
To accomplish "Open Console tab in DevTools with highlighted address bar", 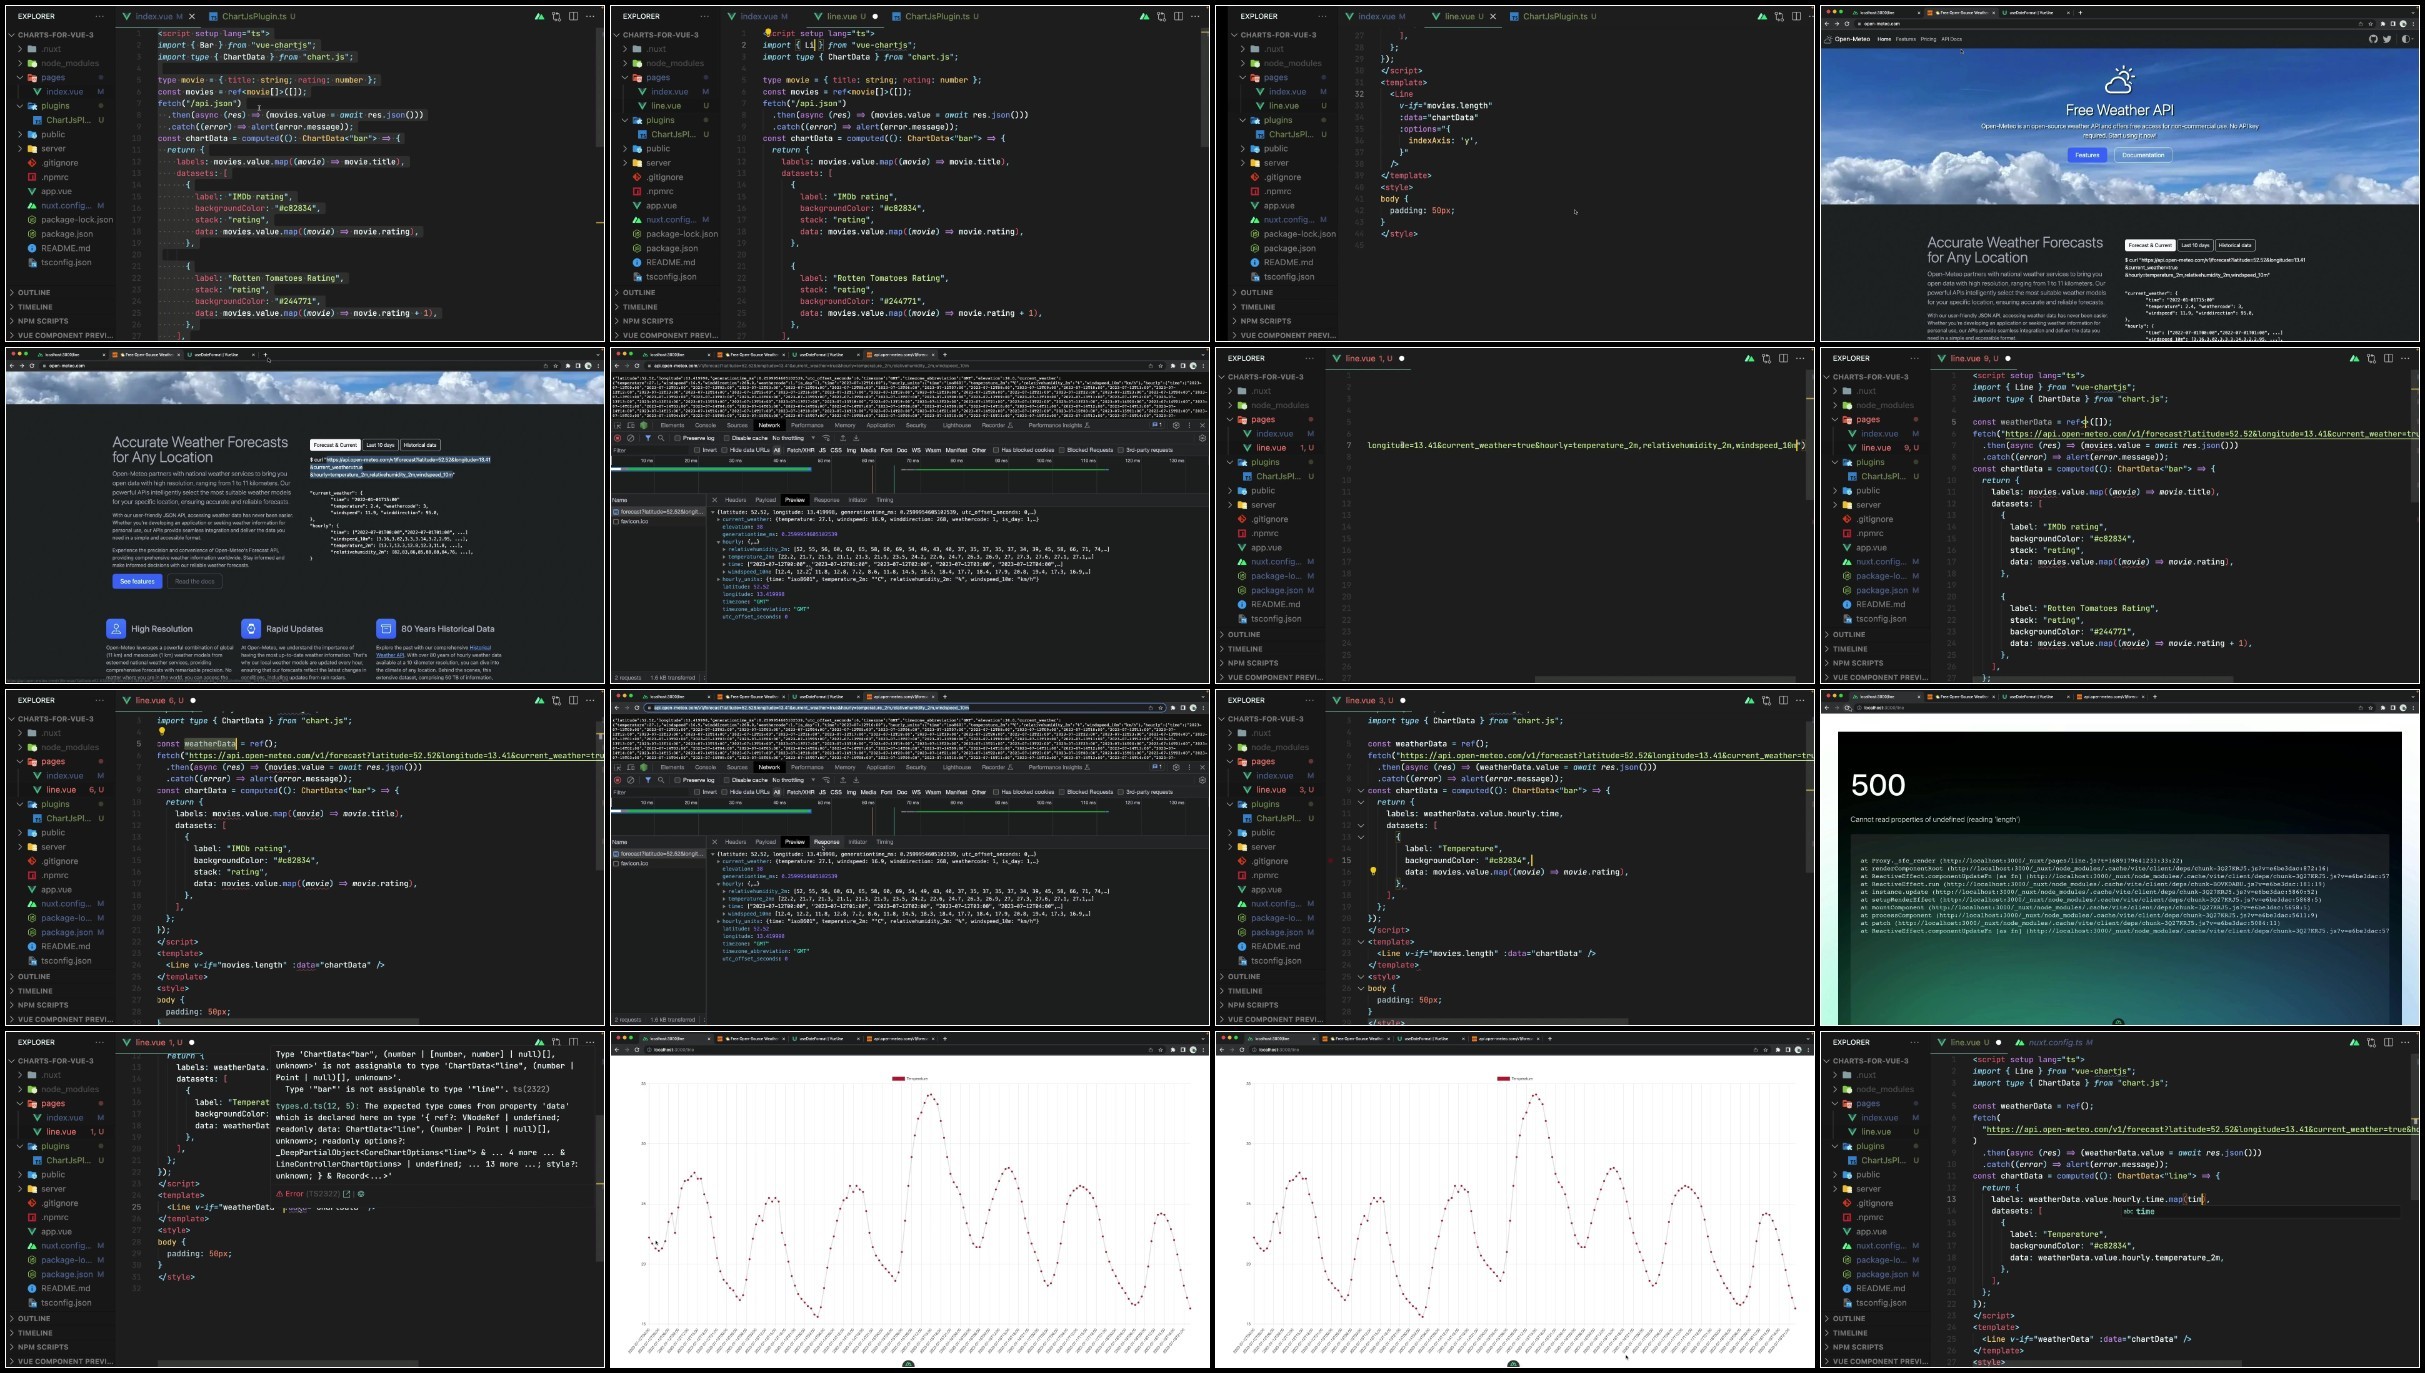I will (705, 767).
